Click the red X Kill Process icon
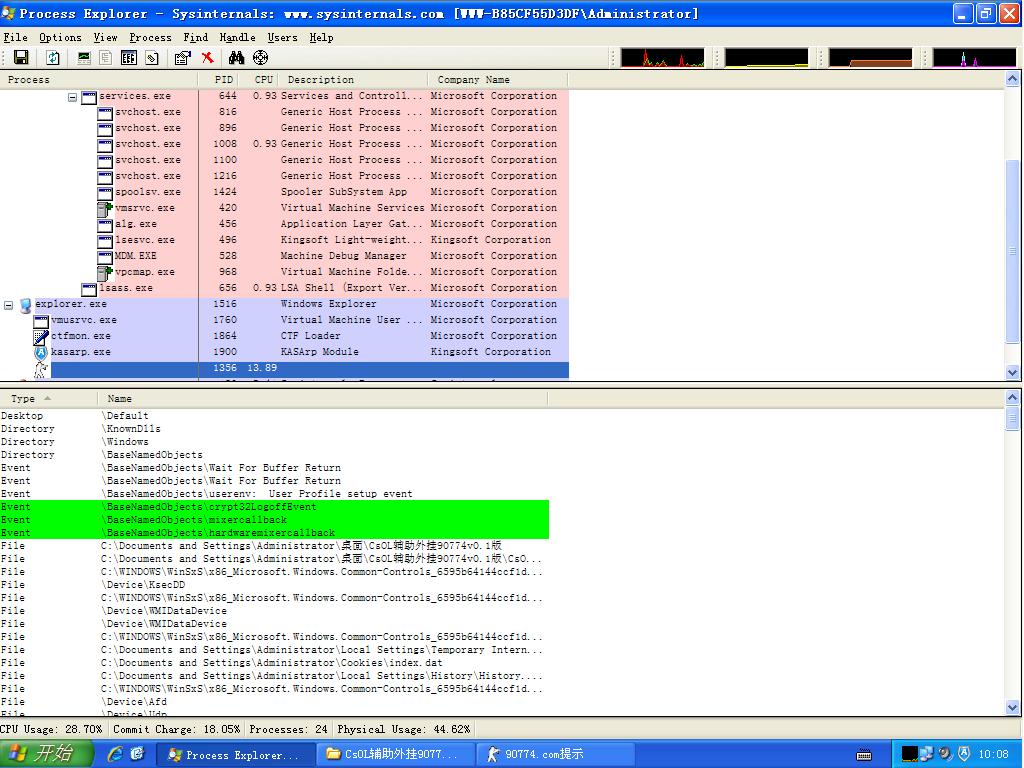The height and width of the screenshot is (768, 1024). pyautogui.click(x=208, y=57)
